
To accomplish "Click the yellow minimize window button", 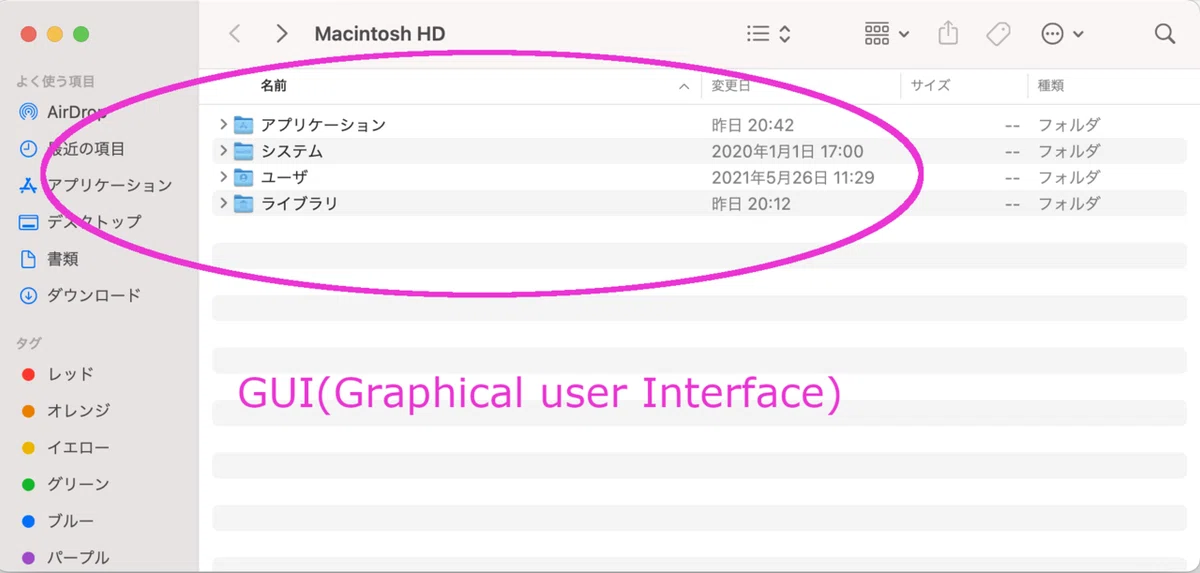I will (x=55, y=34).
